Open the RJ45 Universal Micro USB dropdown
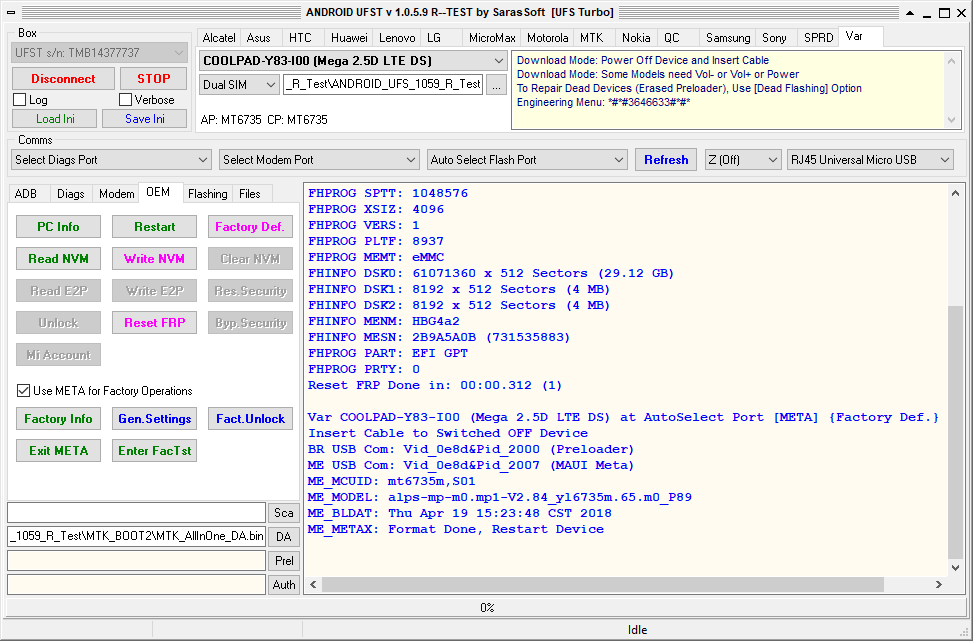Image resolution: width=973 pixels, height=641 pixels. [x=870, y=160]
